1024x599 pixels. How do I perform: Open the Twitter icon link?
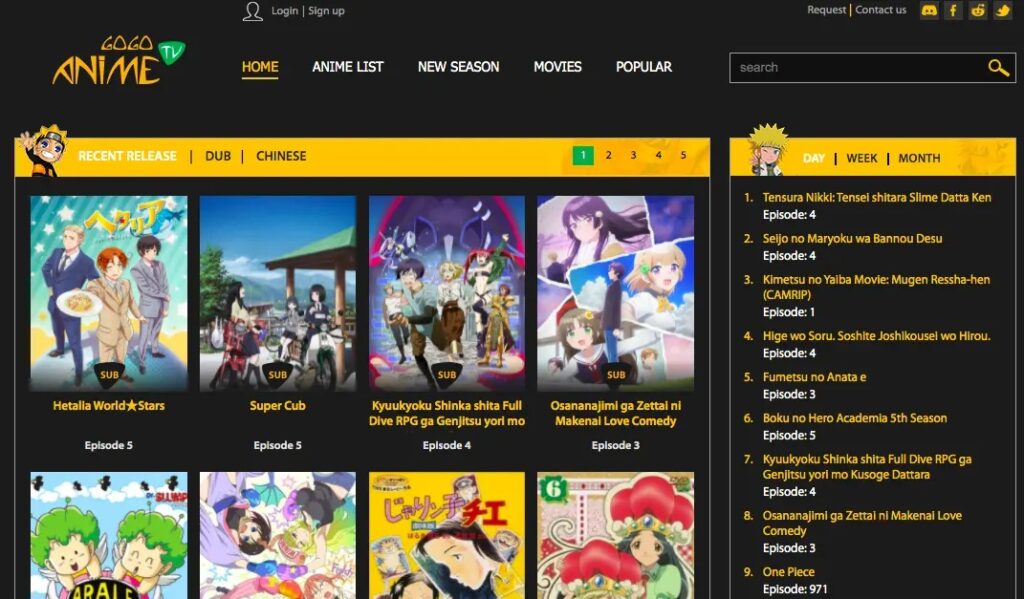(1002, 10)
